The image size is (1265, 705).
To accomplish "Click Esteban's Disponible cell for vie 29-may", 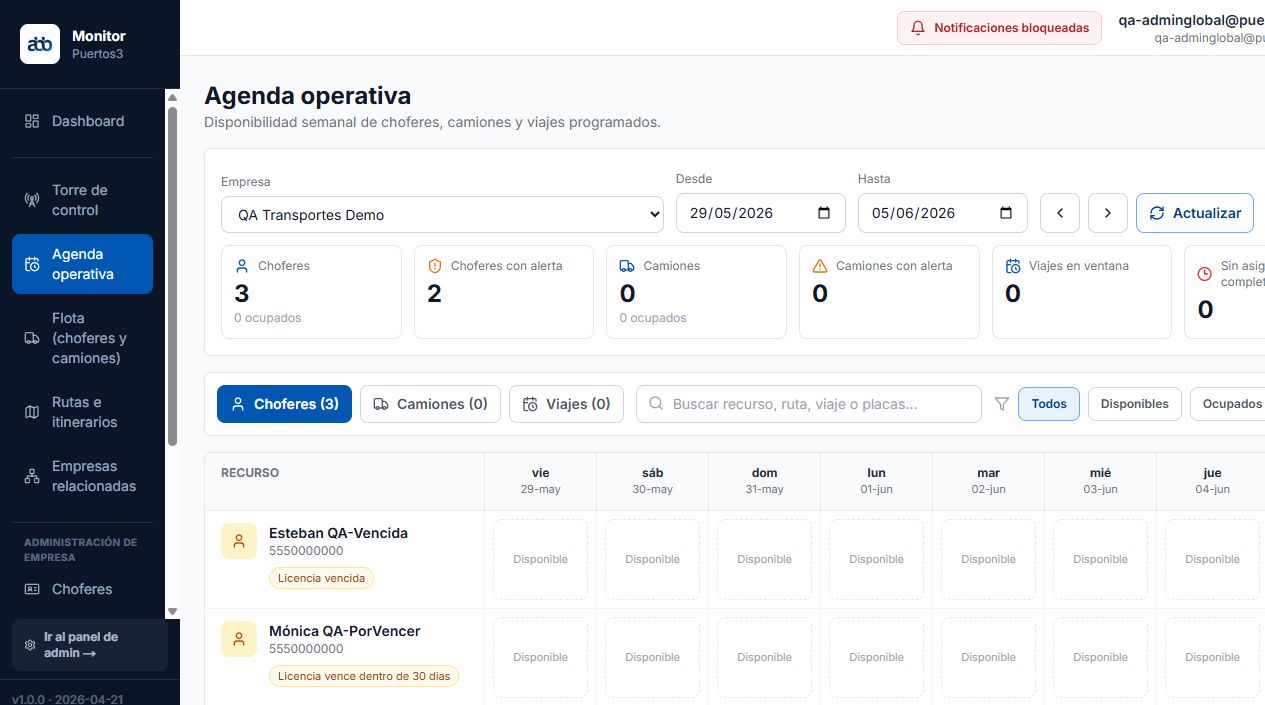I will coord(541,559).
